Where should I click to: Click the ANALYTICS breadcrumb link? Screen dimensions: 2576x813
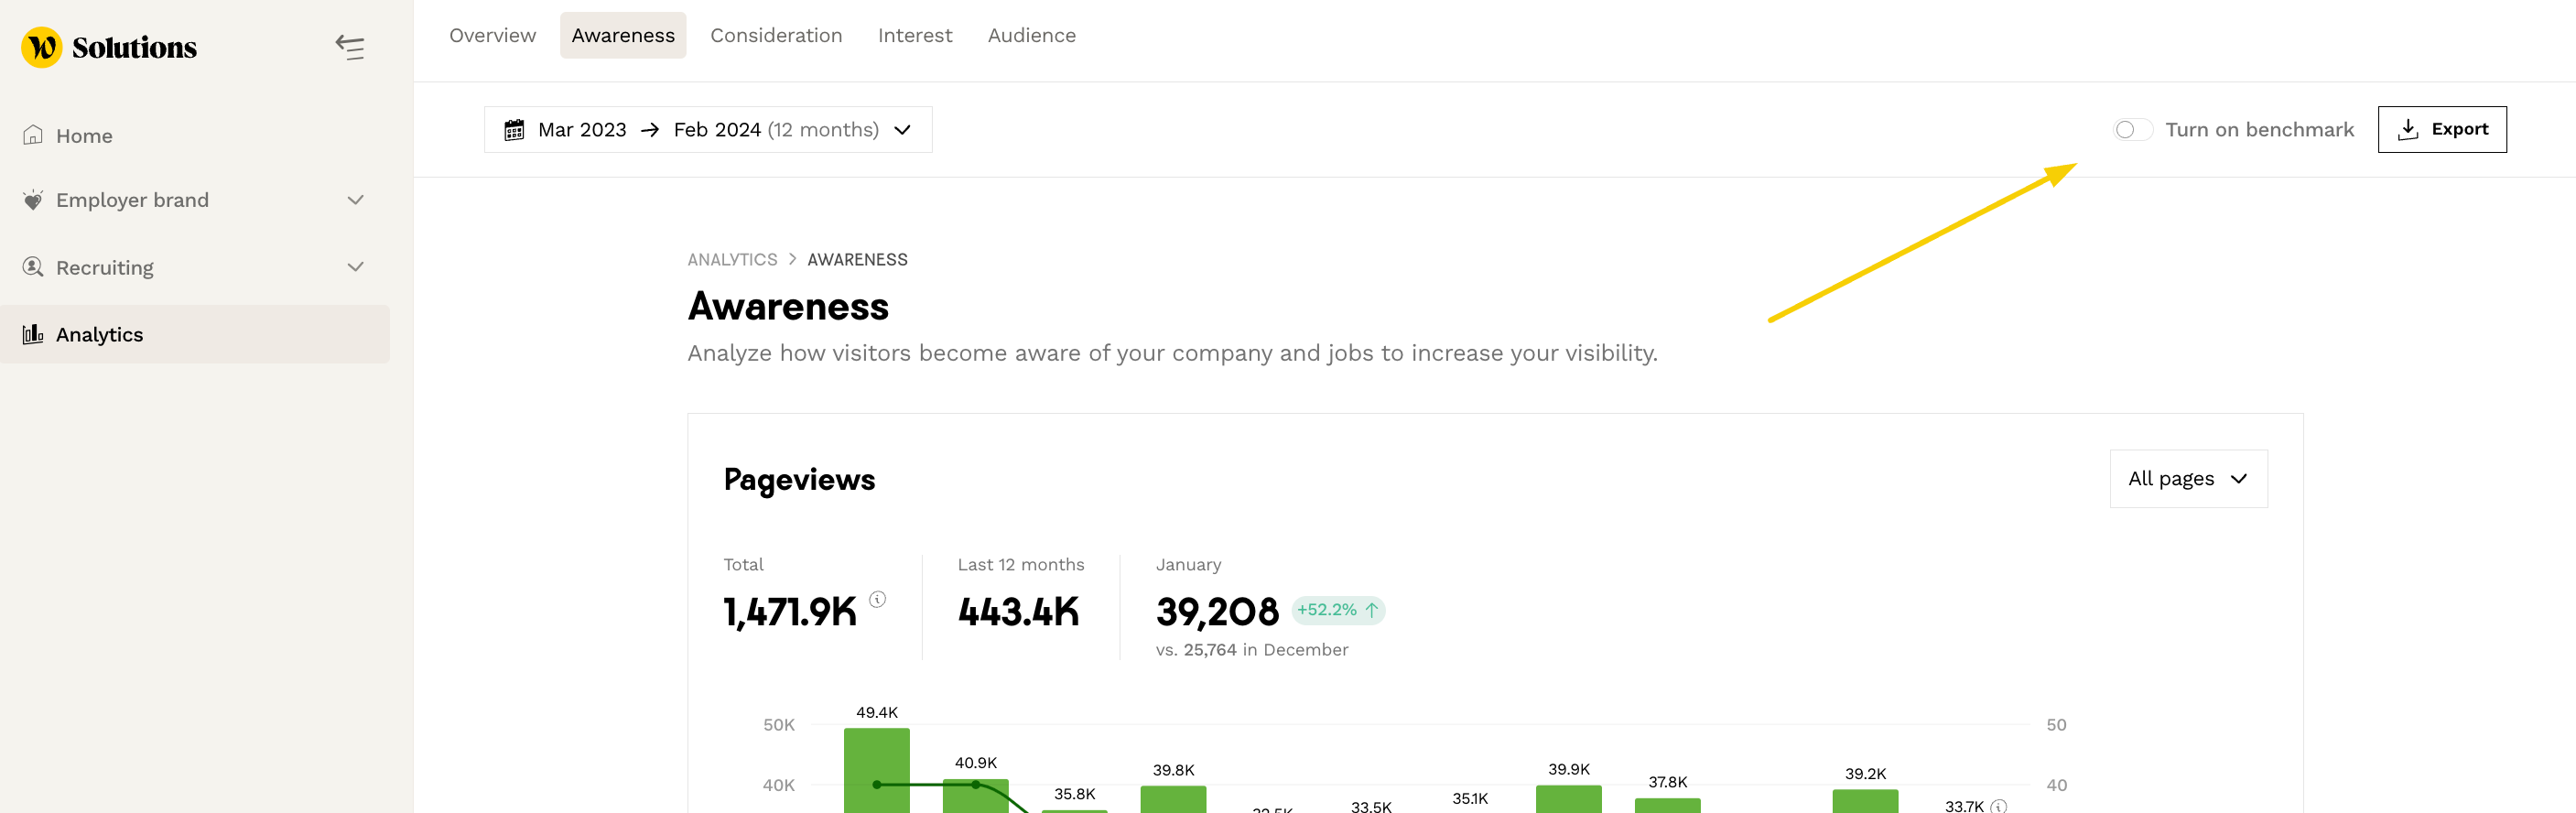[x=732, y=260]
